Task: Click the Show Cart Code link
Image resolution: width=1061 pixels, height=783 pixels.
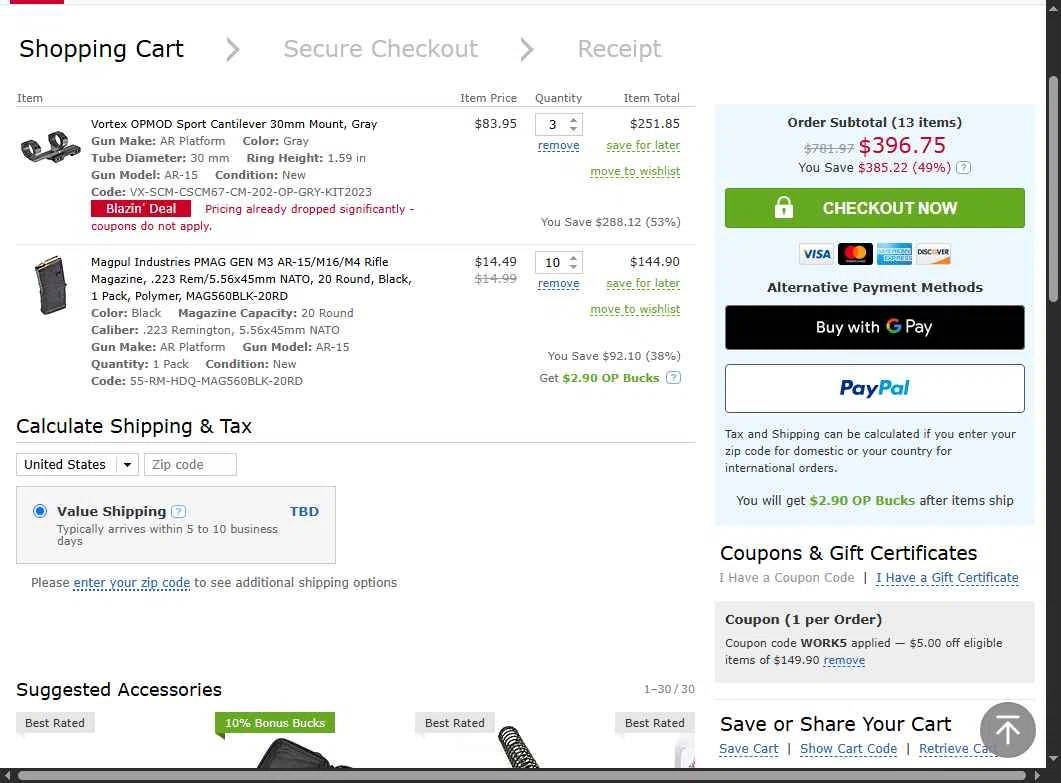Action: point(848,749)
